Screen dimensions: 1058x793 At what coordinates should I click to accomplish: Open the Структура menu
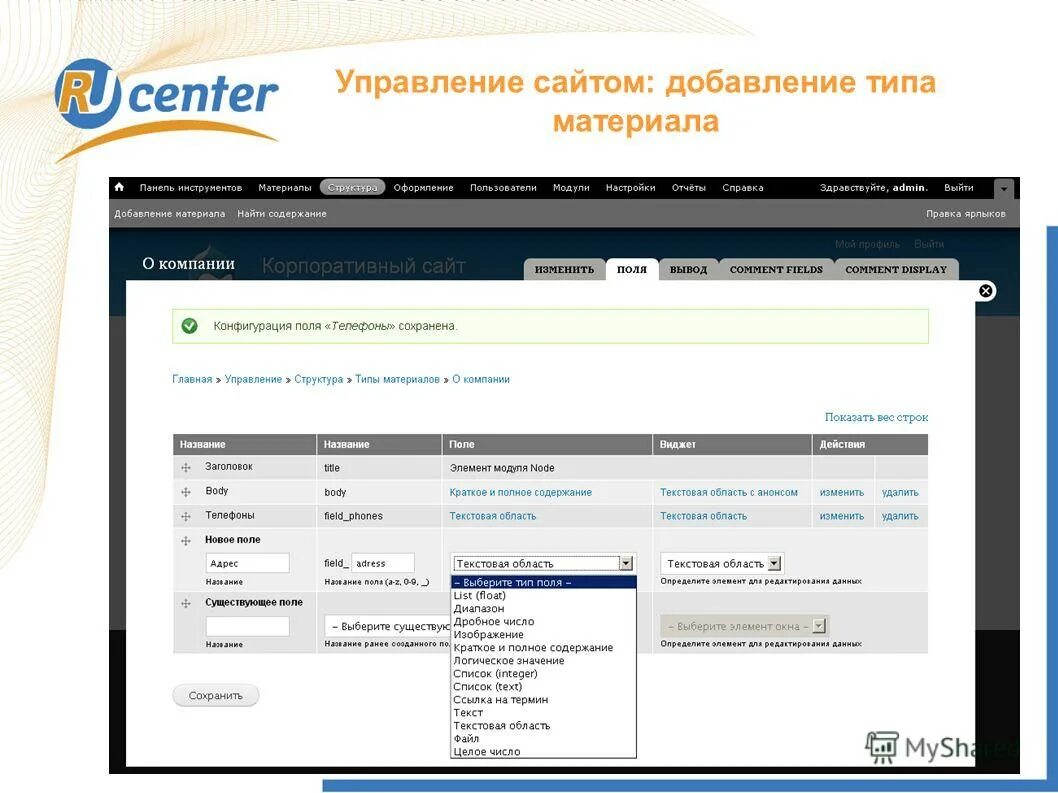(351, 187)
